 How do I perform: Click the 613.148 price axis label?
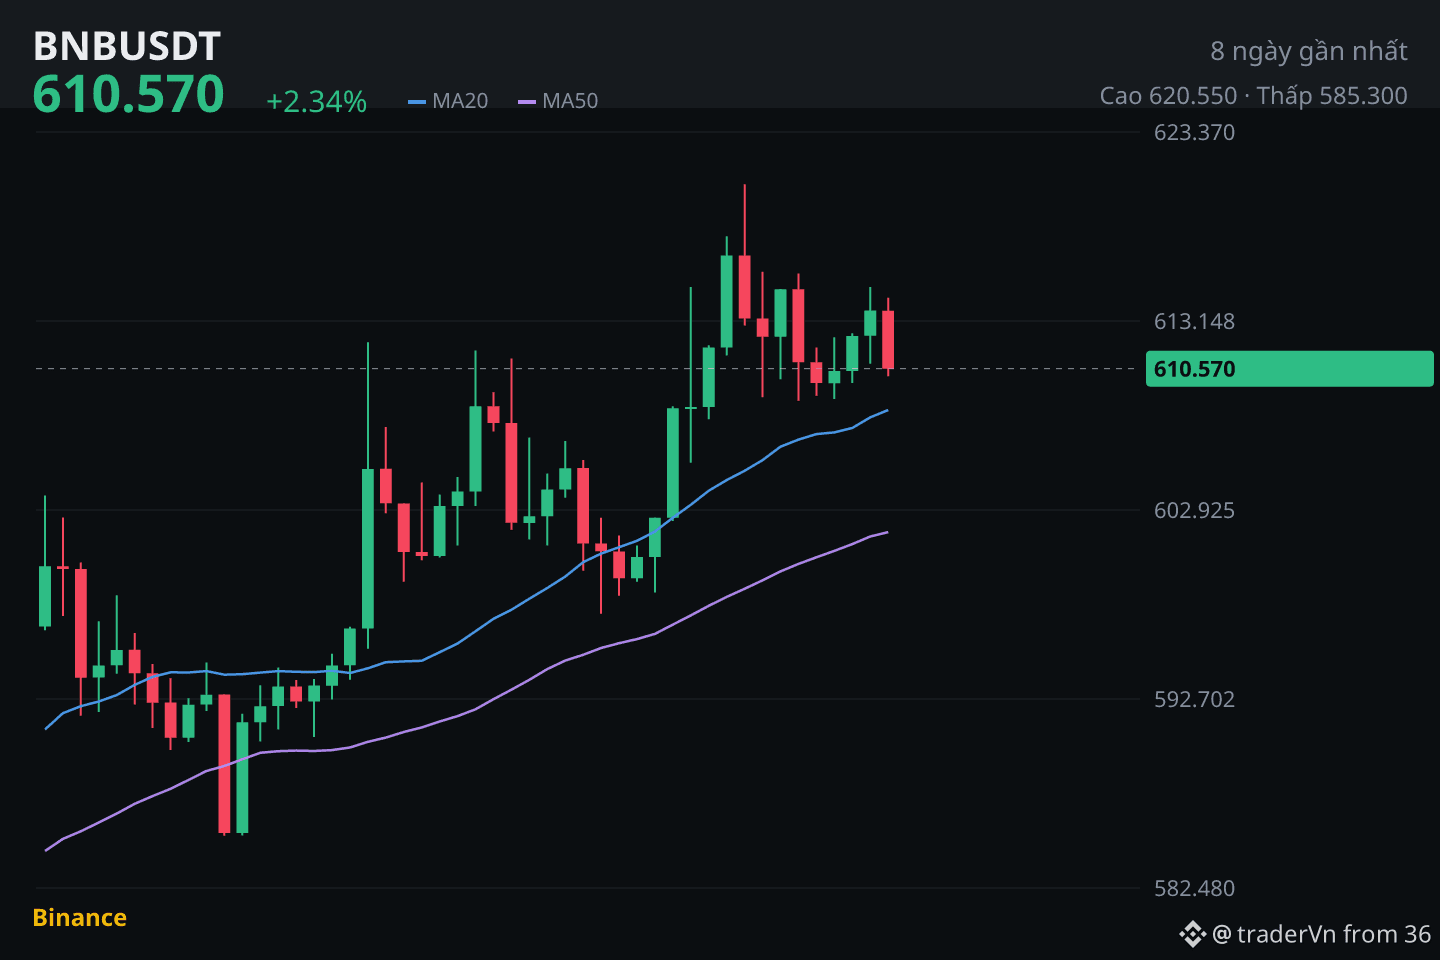pyautogui.click(x=1194, y=321)
